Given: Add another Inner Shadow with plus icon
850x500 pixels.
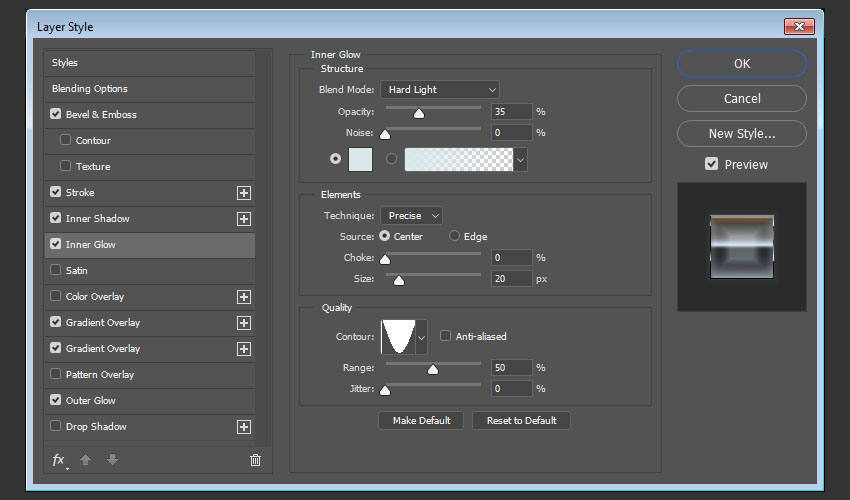Looking at the screenshot, I should (243, 219).
